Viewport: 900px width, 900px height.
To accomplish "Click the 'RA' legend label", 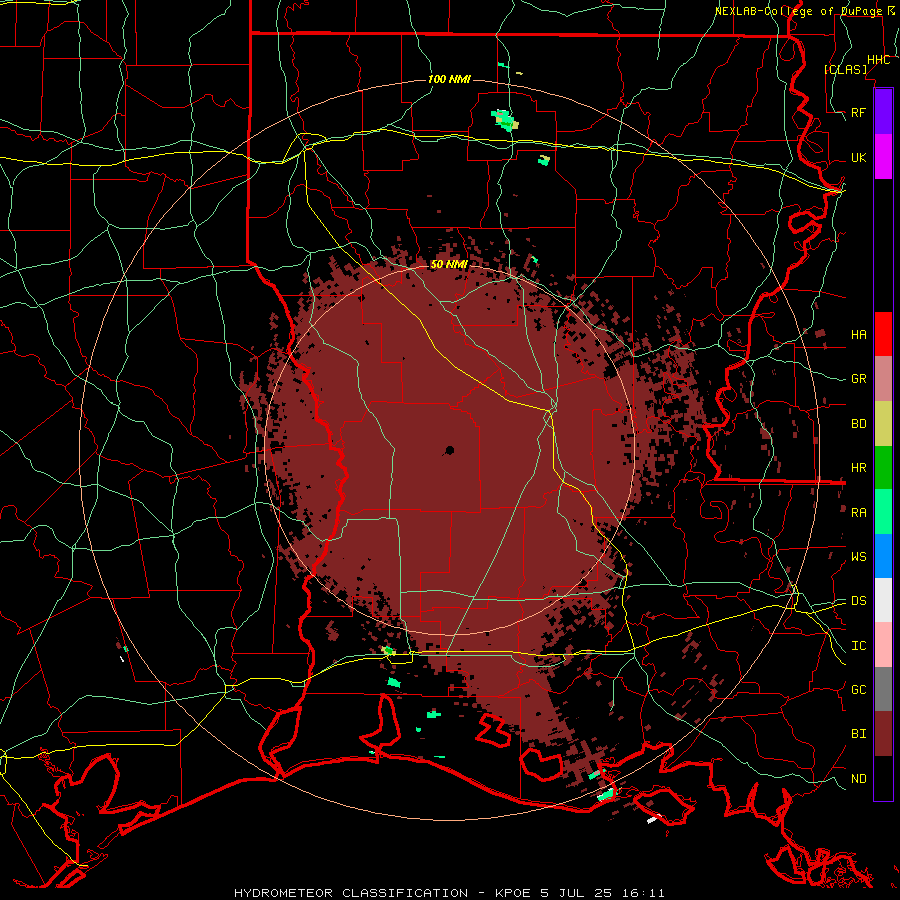I will click(858, 512).
